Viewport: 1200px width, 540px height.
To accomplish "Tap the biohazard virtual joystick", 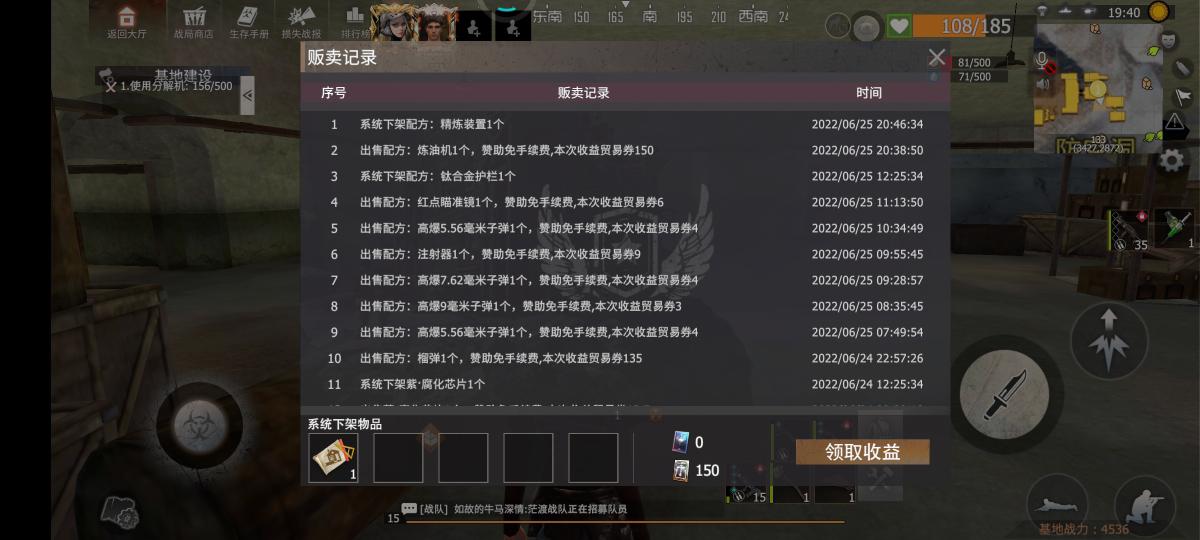I will pos(200,425).
